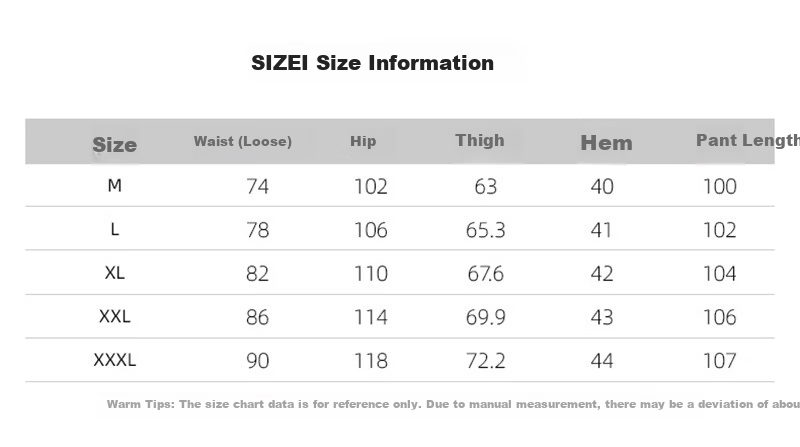This screenshot has height=447, width=800.
Task: Select waist value 74 for size M
Action: (257, 187)
